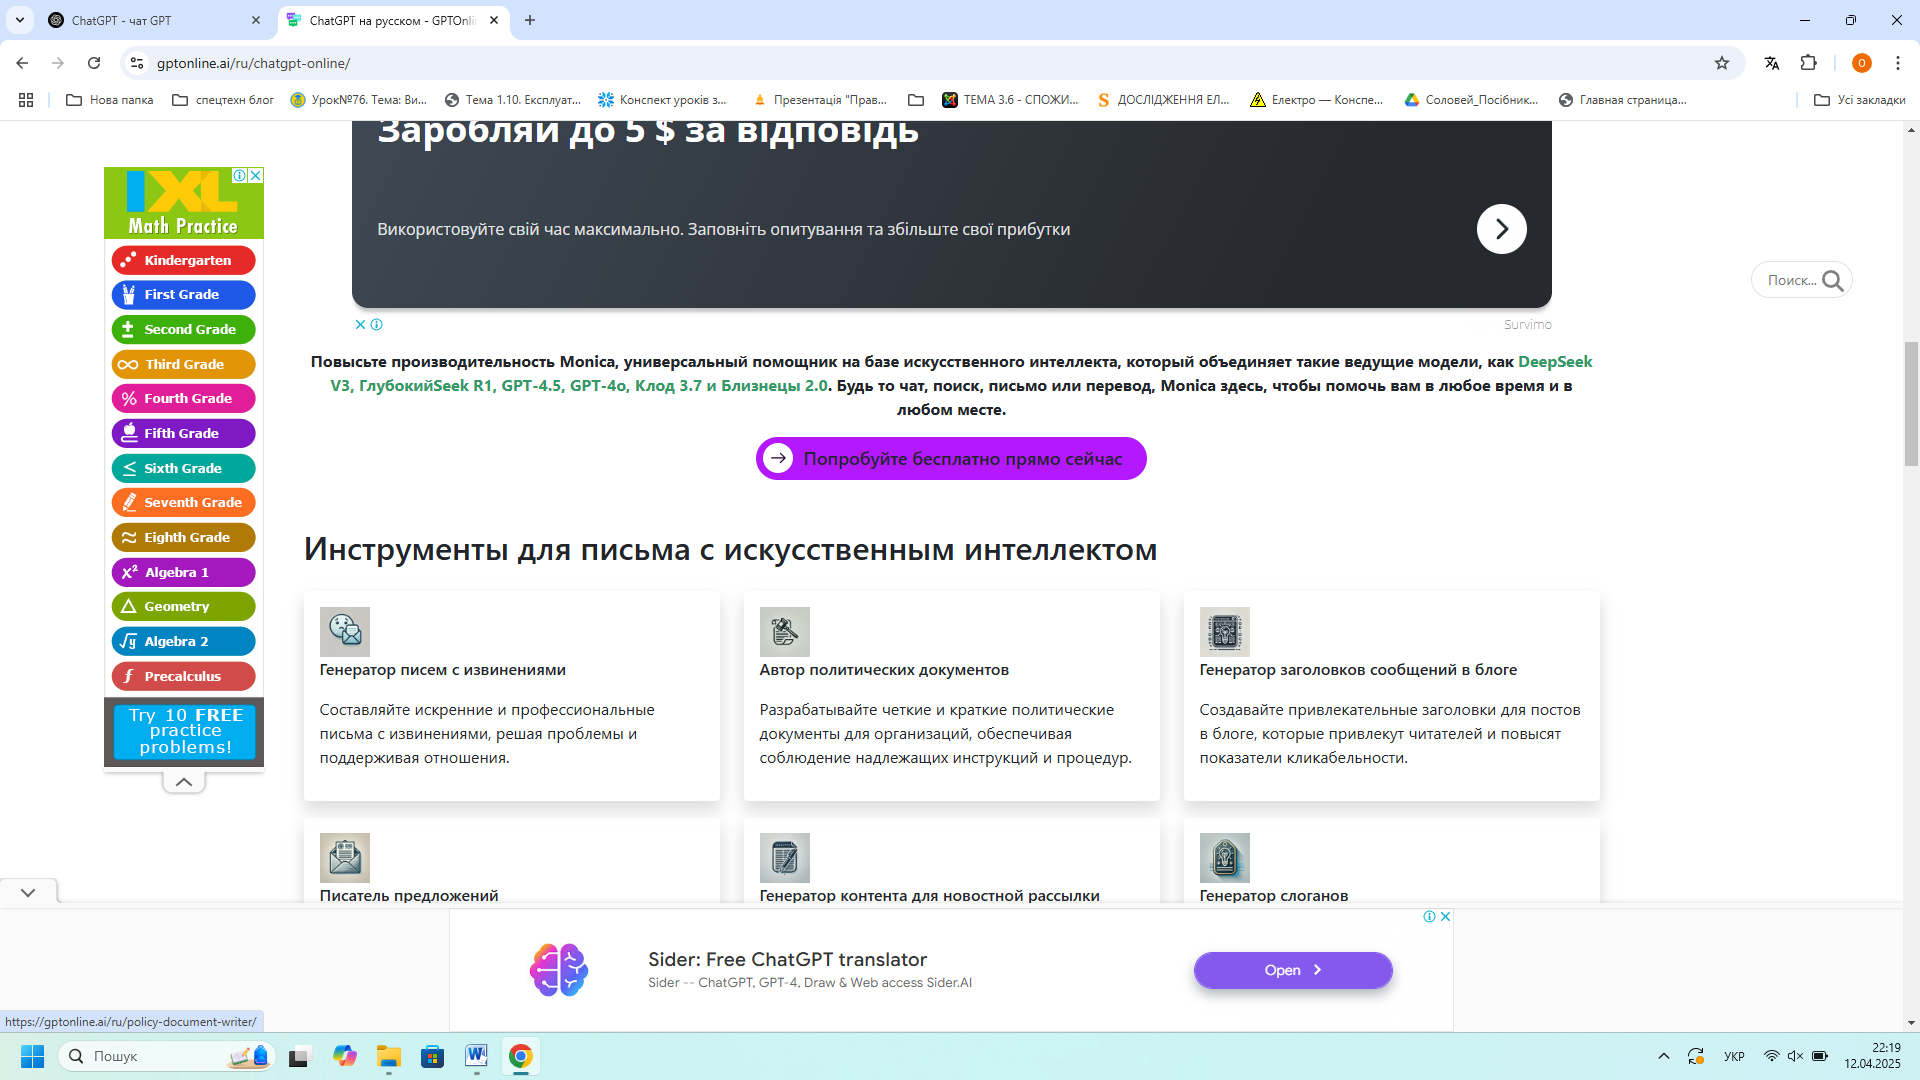
Task: Click the white arrow circle in the survey ad
Action: pyautogui.click(x=1502, y=229)
